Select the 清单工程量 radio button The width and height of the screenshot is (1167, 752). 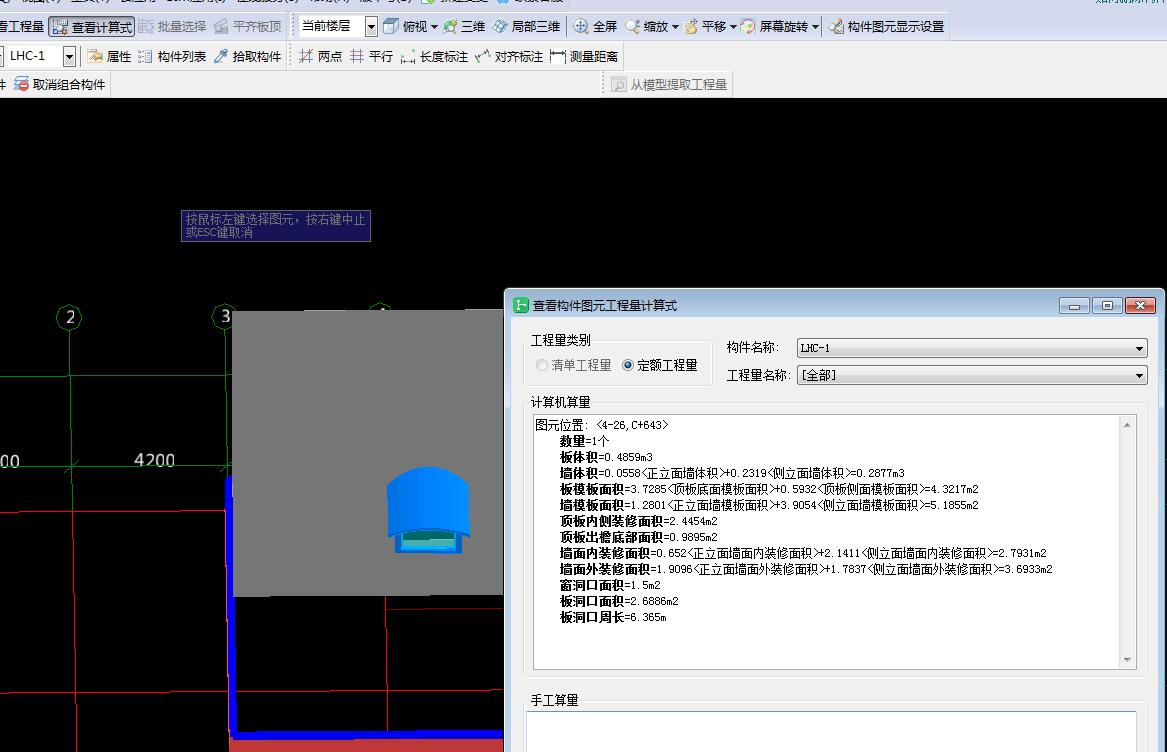[542, 365]
